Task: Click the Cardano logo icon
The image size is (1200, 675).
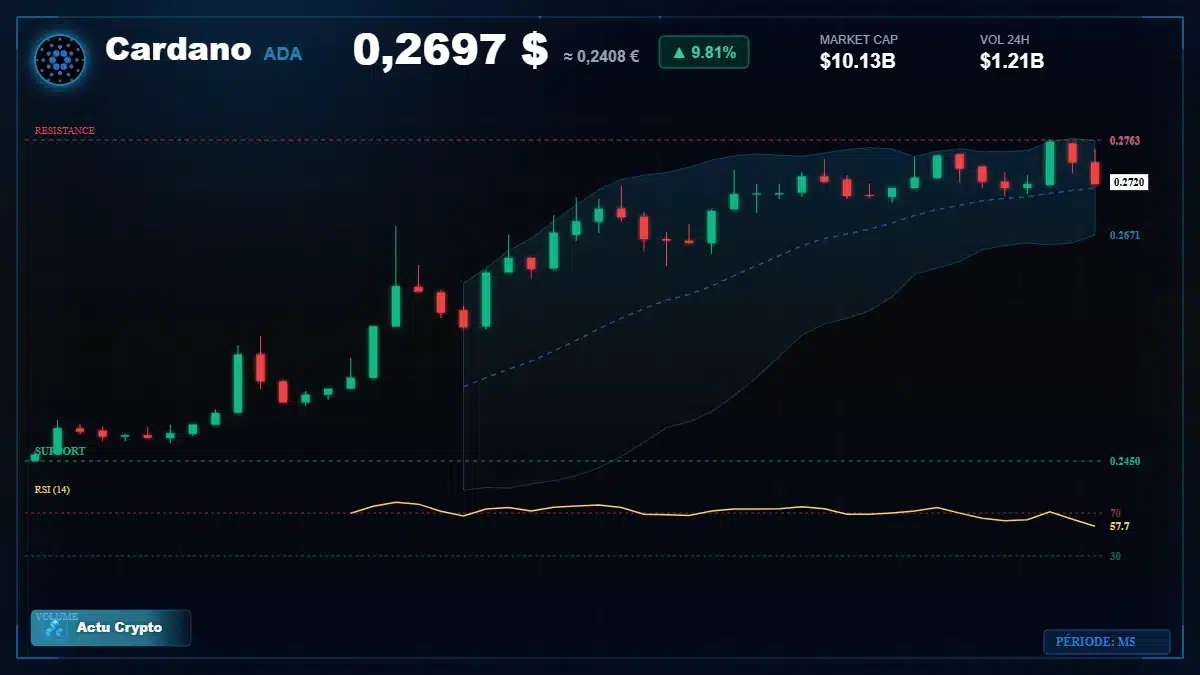Action: 60,59
